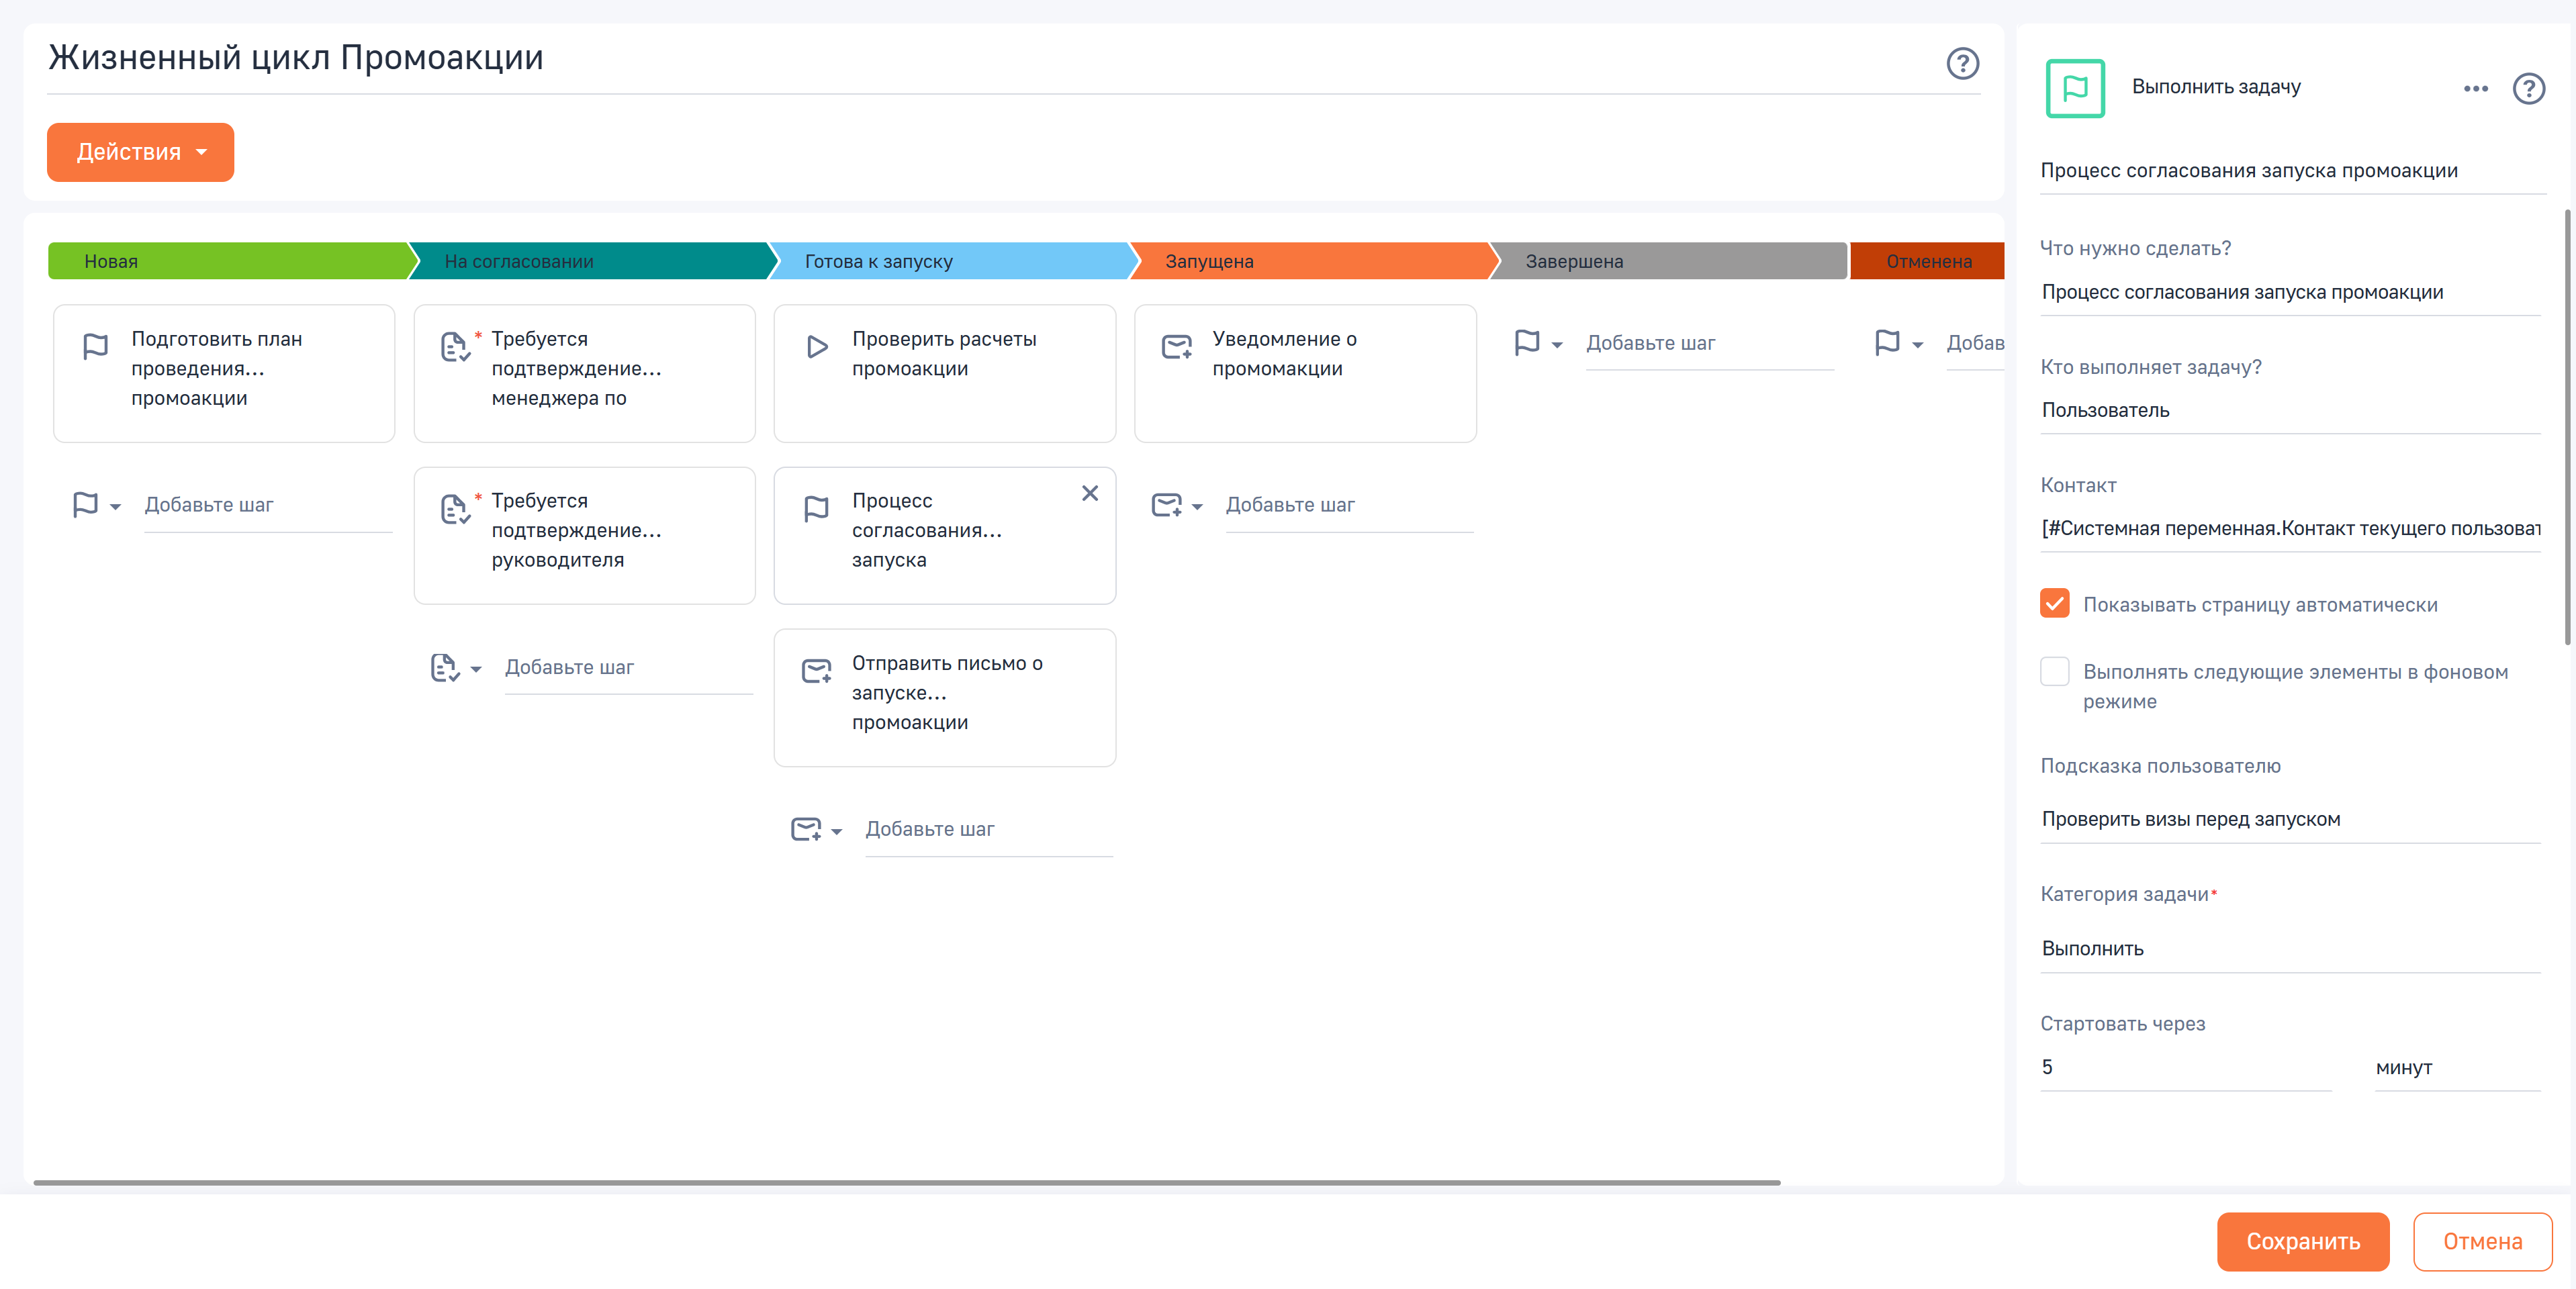Click flag step-type icon in Завершена column
This screenshot has width=2576, height=1289.
(1527, 342)
